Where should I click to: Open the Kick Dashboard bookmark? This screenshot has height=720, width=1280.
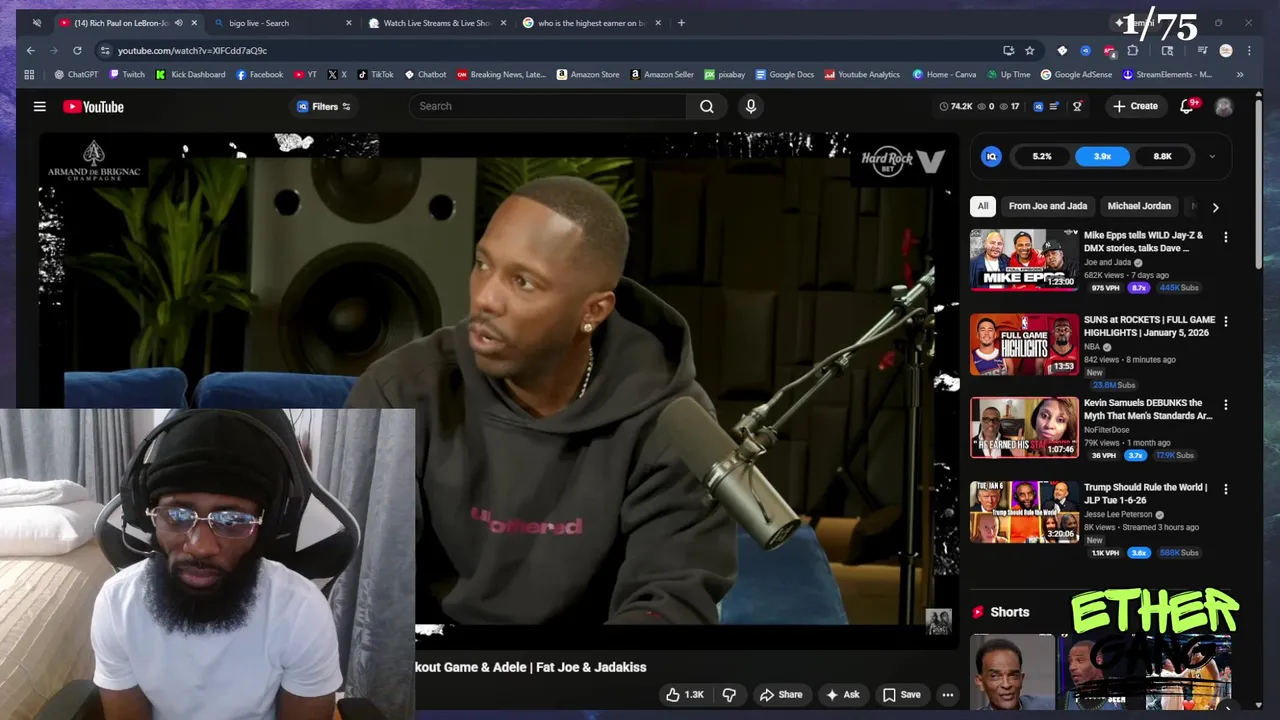pos(190,74)
